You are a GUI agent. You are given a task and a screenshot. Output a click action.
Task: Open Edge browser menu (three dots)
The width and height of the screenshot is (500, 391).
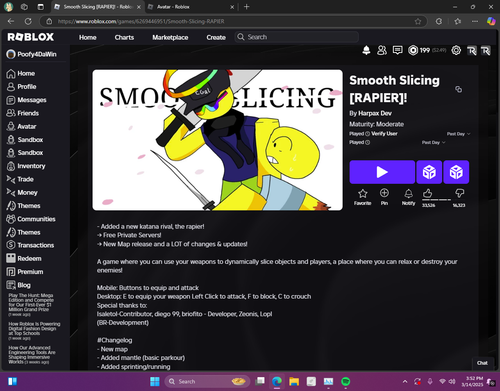coord(475,21)
